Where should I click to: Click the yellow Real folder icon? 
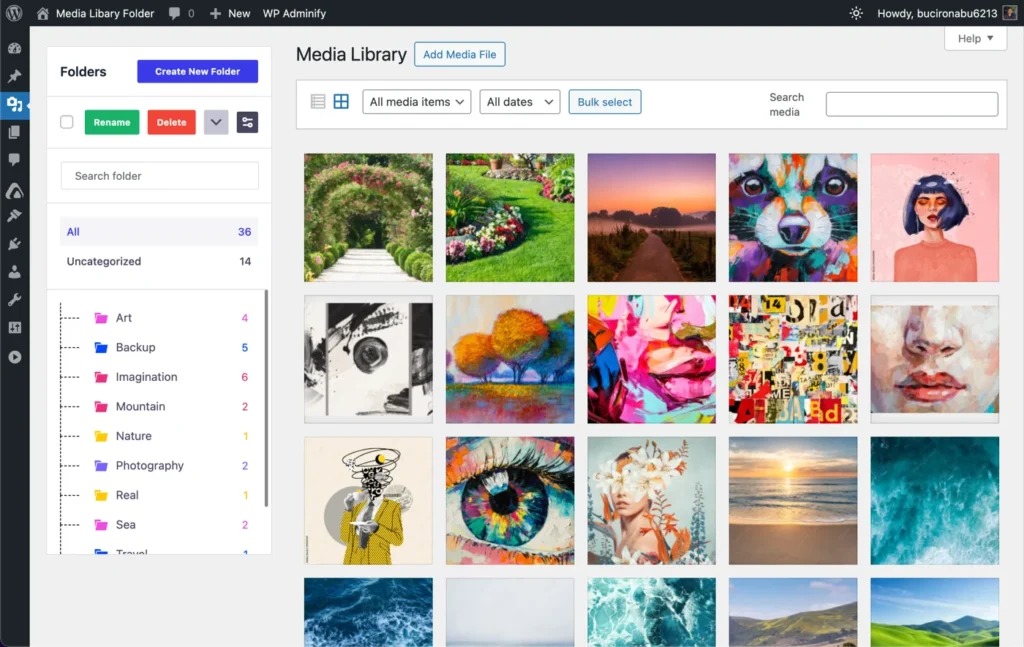(101, 495)
